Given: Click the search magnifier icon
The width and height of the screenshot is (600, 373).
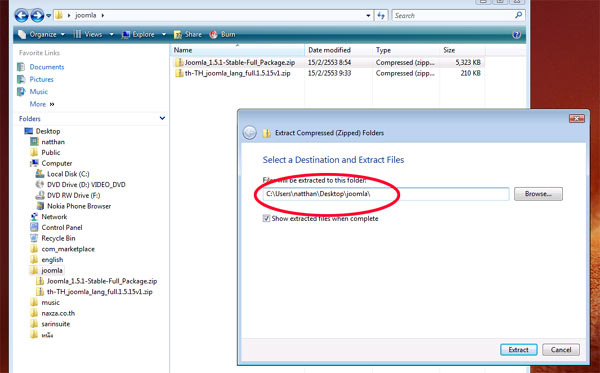Looking at the screenshot, I should point(518,15).
